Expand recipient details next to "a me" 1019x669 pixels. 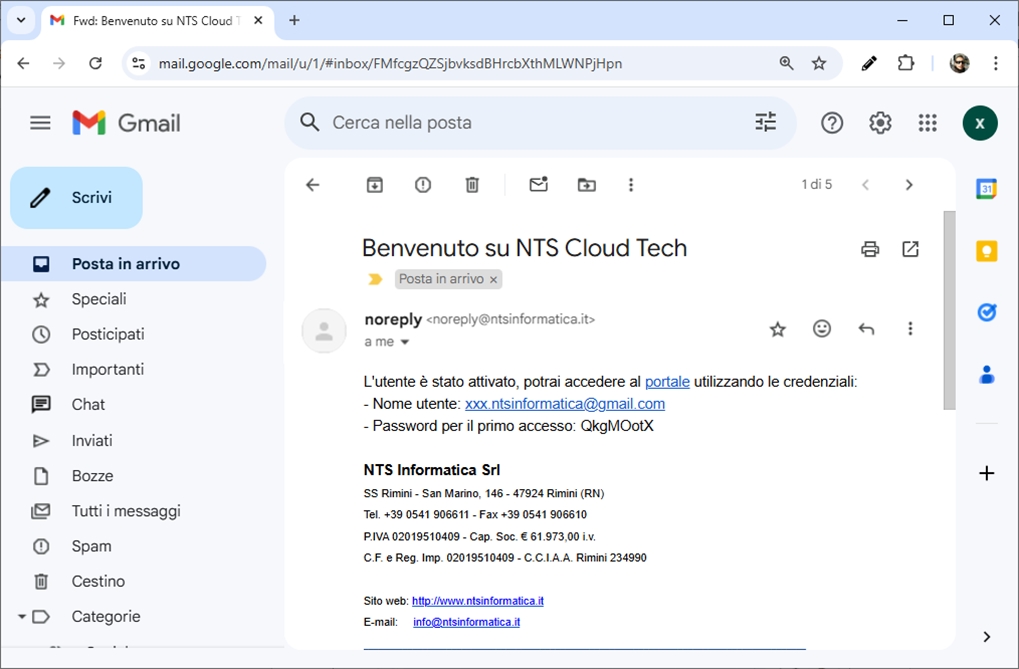coord(405,342)
